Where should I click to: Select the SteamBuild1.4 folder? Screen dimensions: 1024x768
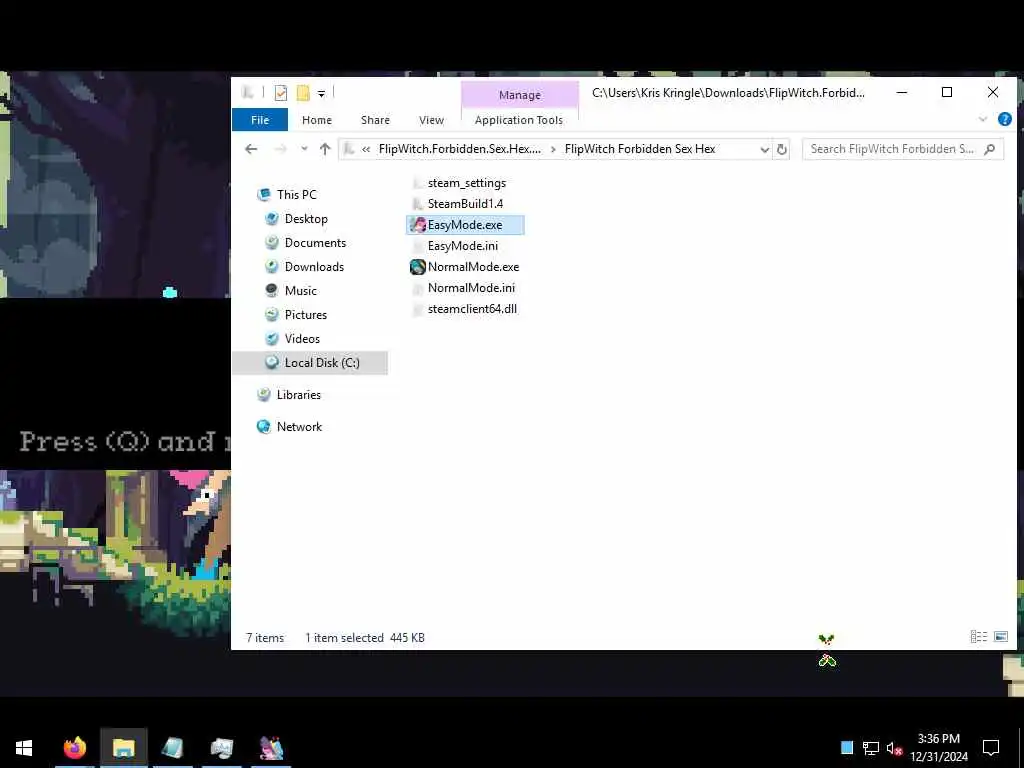pos(465,204)
